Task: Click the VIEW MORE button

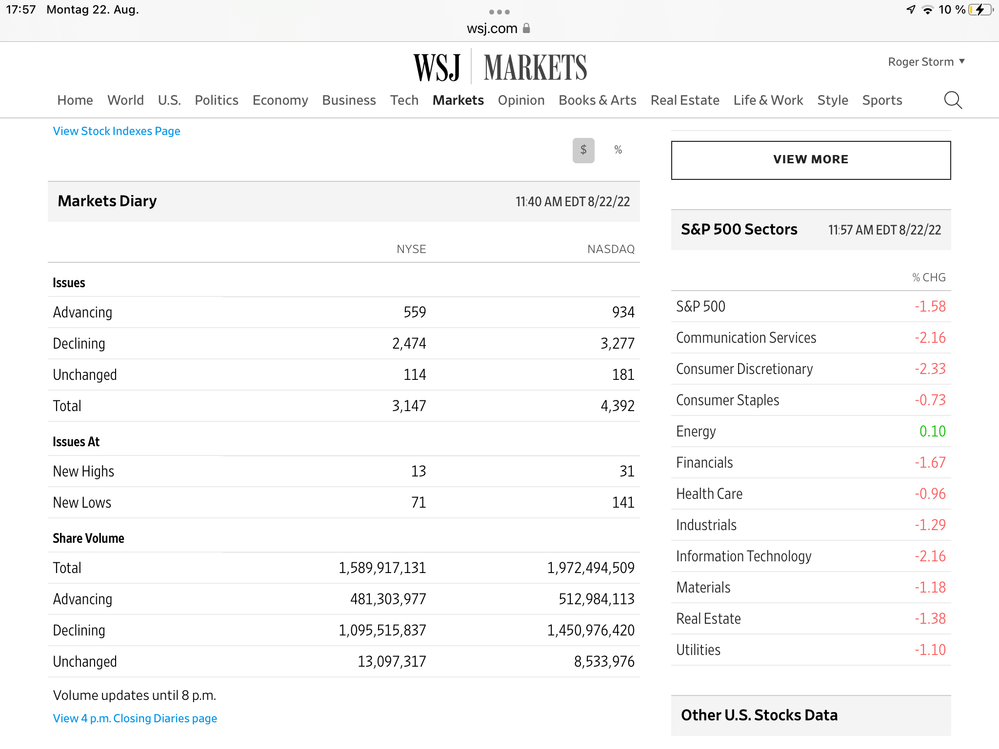Action: coord(810,160)
